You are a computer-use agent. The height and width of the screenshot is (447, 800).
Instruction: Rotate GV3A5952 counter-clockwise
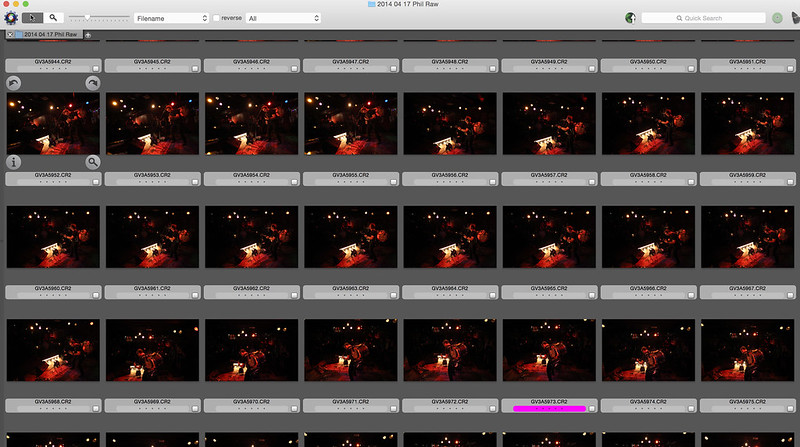point(14,83)
